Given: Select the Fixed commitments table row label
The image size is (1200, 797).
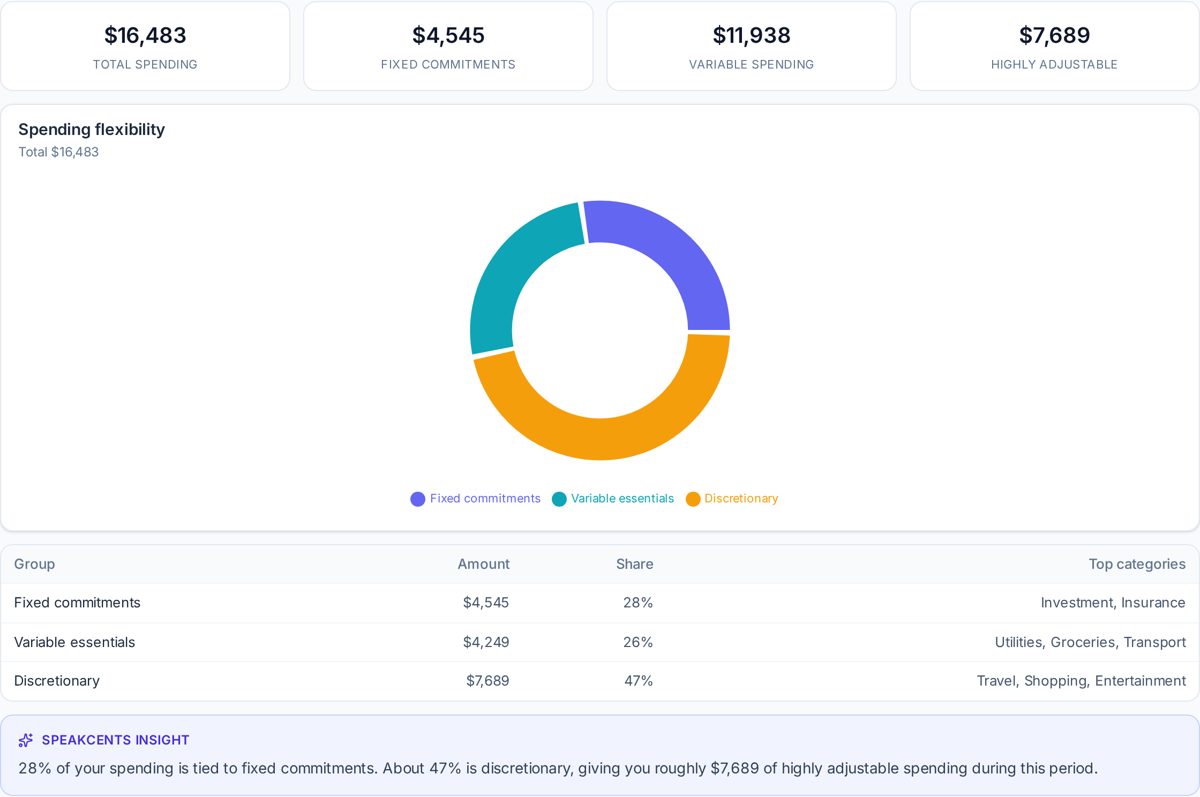Looking at the screenshot, I should (77, 603).
